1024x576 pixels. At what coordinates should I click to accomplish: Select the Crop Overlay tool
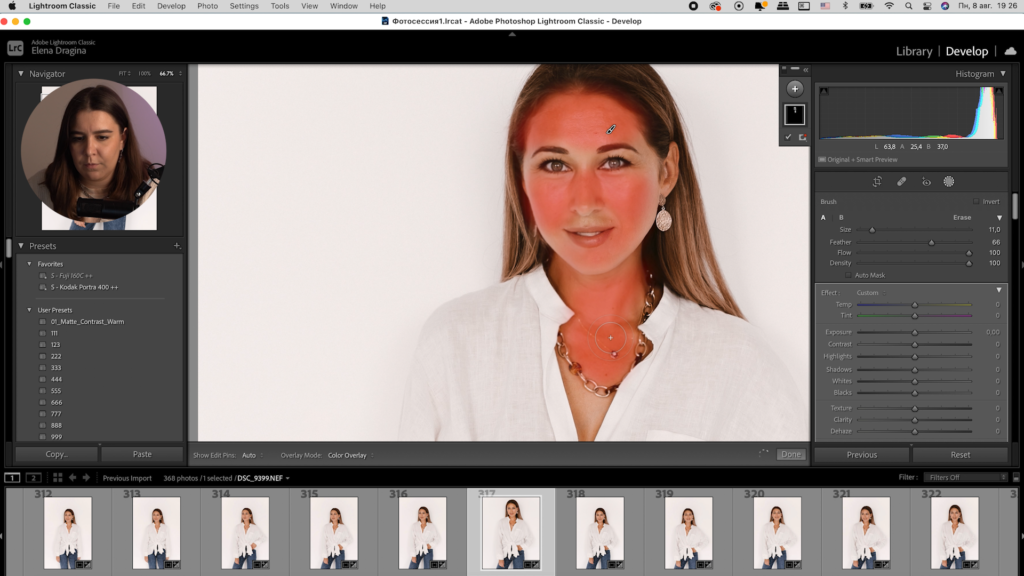pos(876,181)
